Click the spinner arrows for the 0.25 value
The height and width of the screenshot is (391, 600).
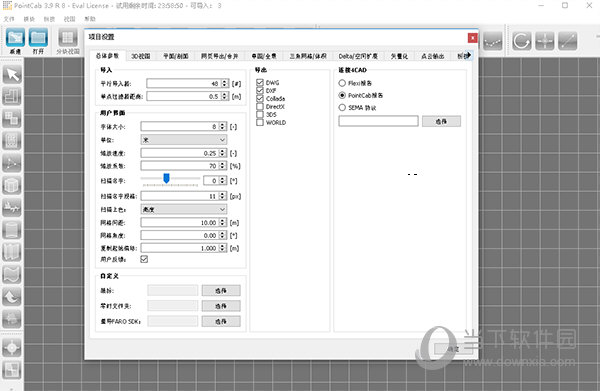pyautogui.click(x=223, y=153)
